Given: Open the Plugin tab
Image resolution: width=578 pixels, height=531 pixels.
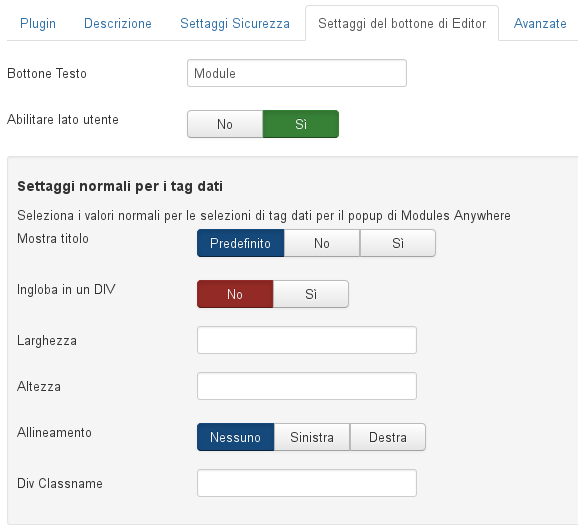Looking at the screenshot, I should click(x=38, y=23).
